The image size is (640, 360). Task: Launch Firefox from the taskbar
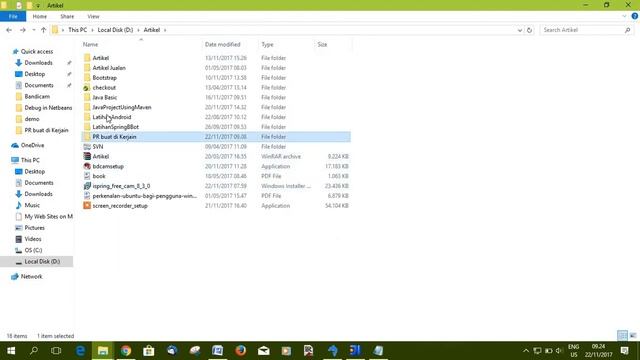pos(240,351)
